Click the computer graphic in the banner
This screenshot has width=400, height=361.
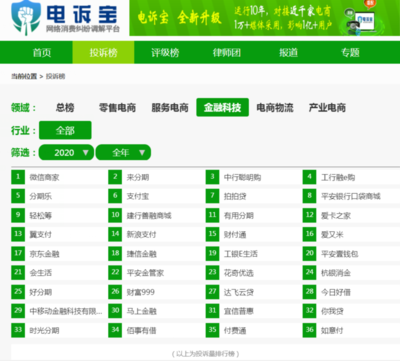[x=365, y=21]
